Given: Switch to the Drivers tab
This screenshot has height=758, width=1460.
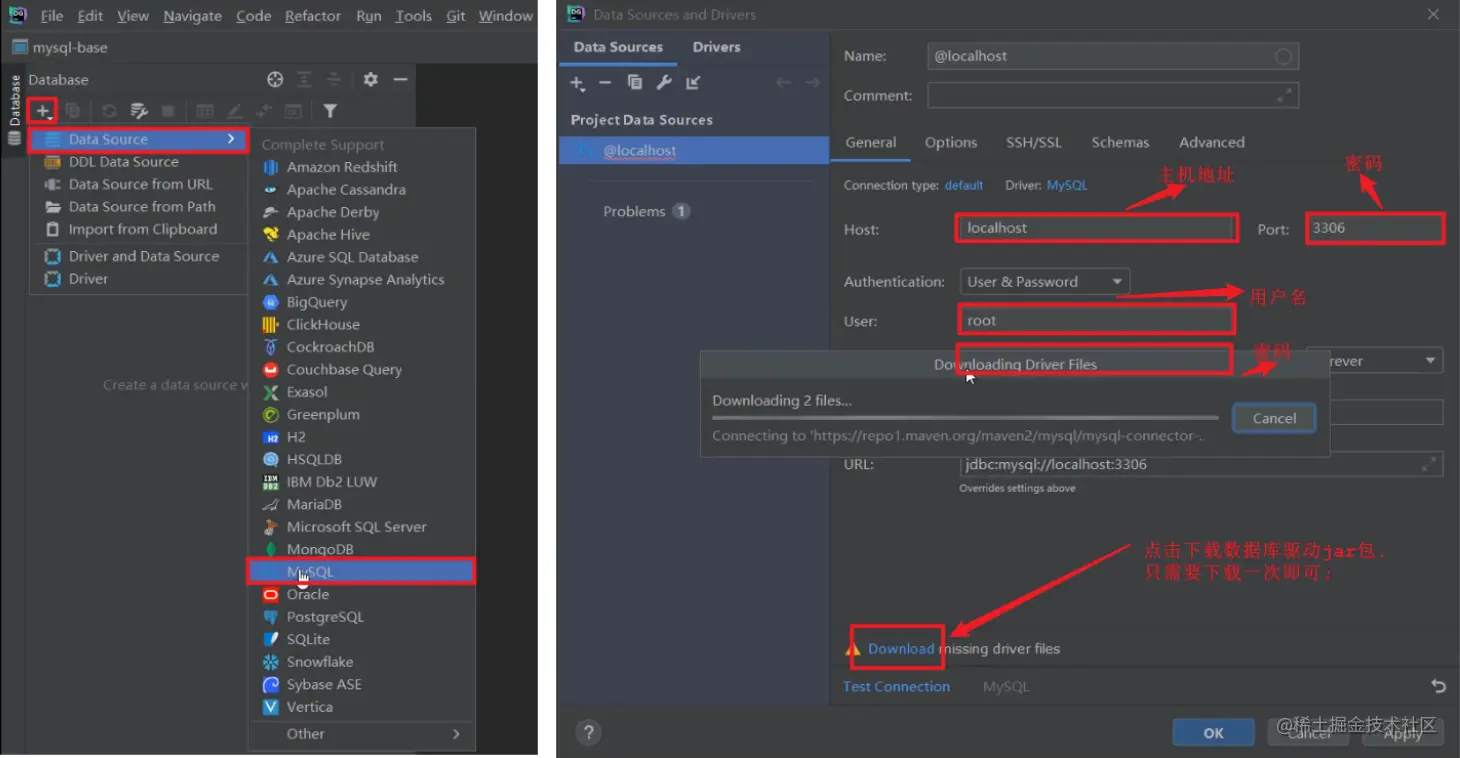Looking at the screenshot, I should click(717, 47).
